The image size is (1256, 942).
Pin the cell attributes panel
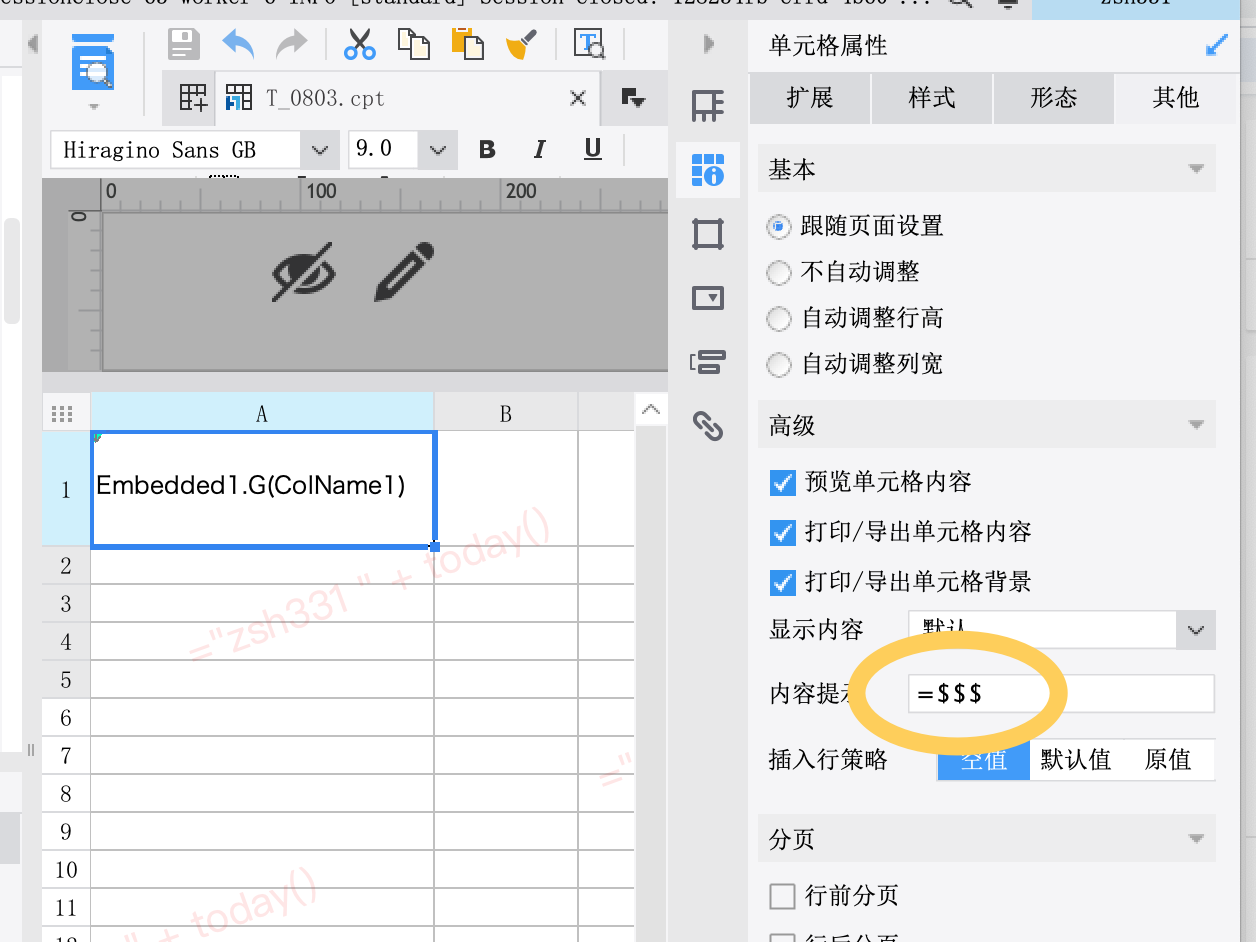pyautogui.click(x=1217, y=45)
